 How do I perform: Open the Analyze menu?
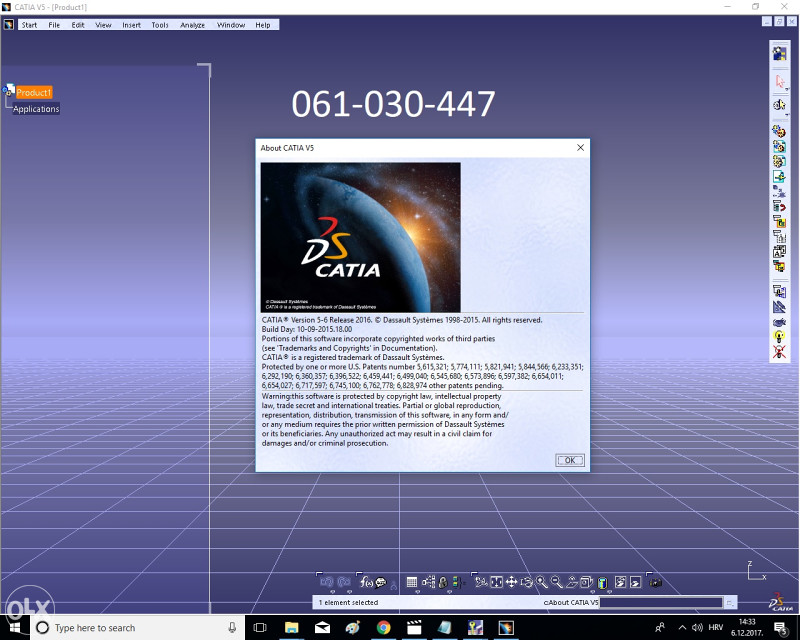(192, 25)
